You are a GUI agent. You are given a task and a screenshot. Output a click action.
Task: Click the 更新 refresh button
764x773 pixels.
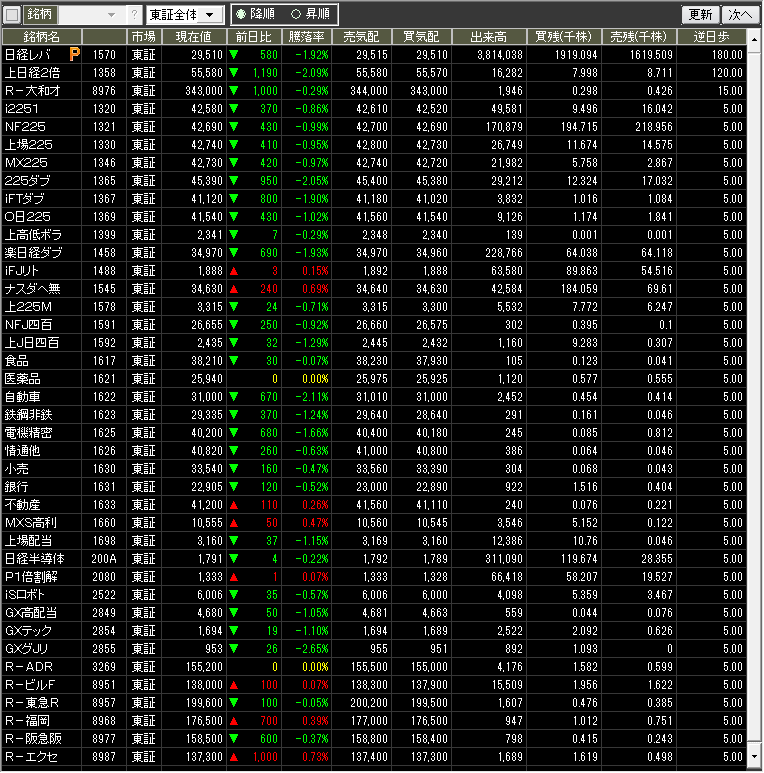[700, 14]
